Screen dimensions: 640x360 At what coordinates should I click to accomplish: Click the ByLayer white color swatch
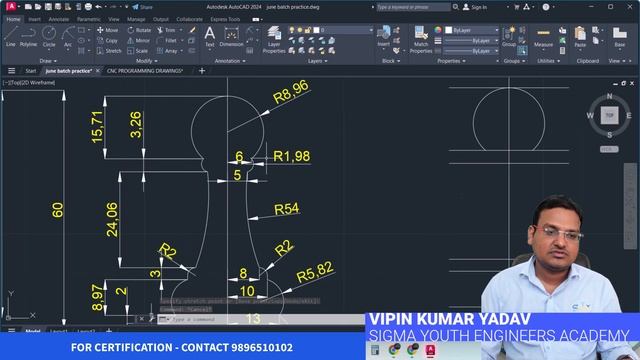[449, 30]
